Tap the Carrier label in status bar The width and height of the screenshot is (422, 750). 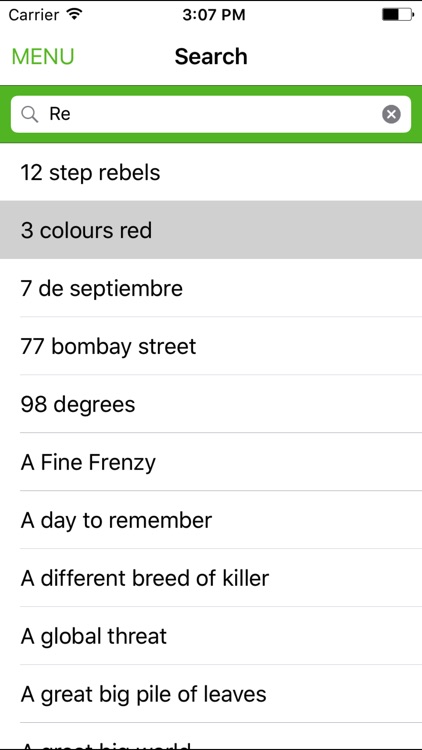click(x=35, y=15)
